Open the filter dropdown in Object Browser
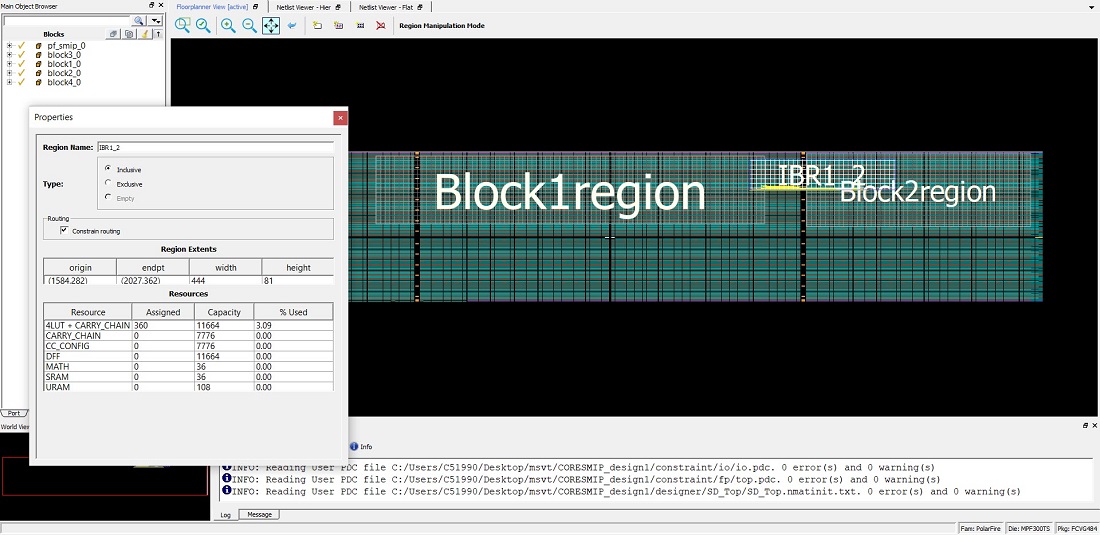Image resolution: width=1100 pixels, height=535 pixels. click(156, 20)
